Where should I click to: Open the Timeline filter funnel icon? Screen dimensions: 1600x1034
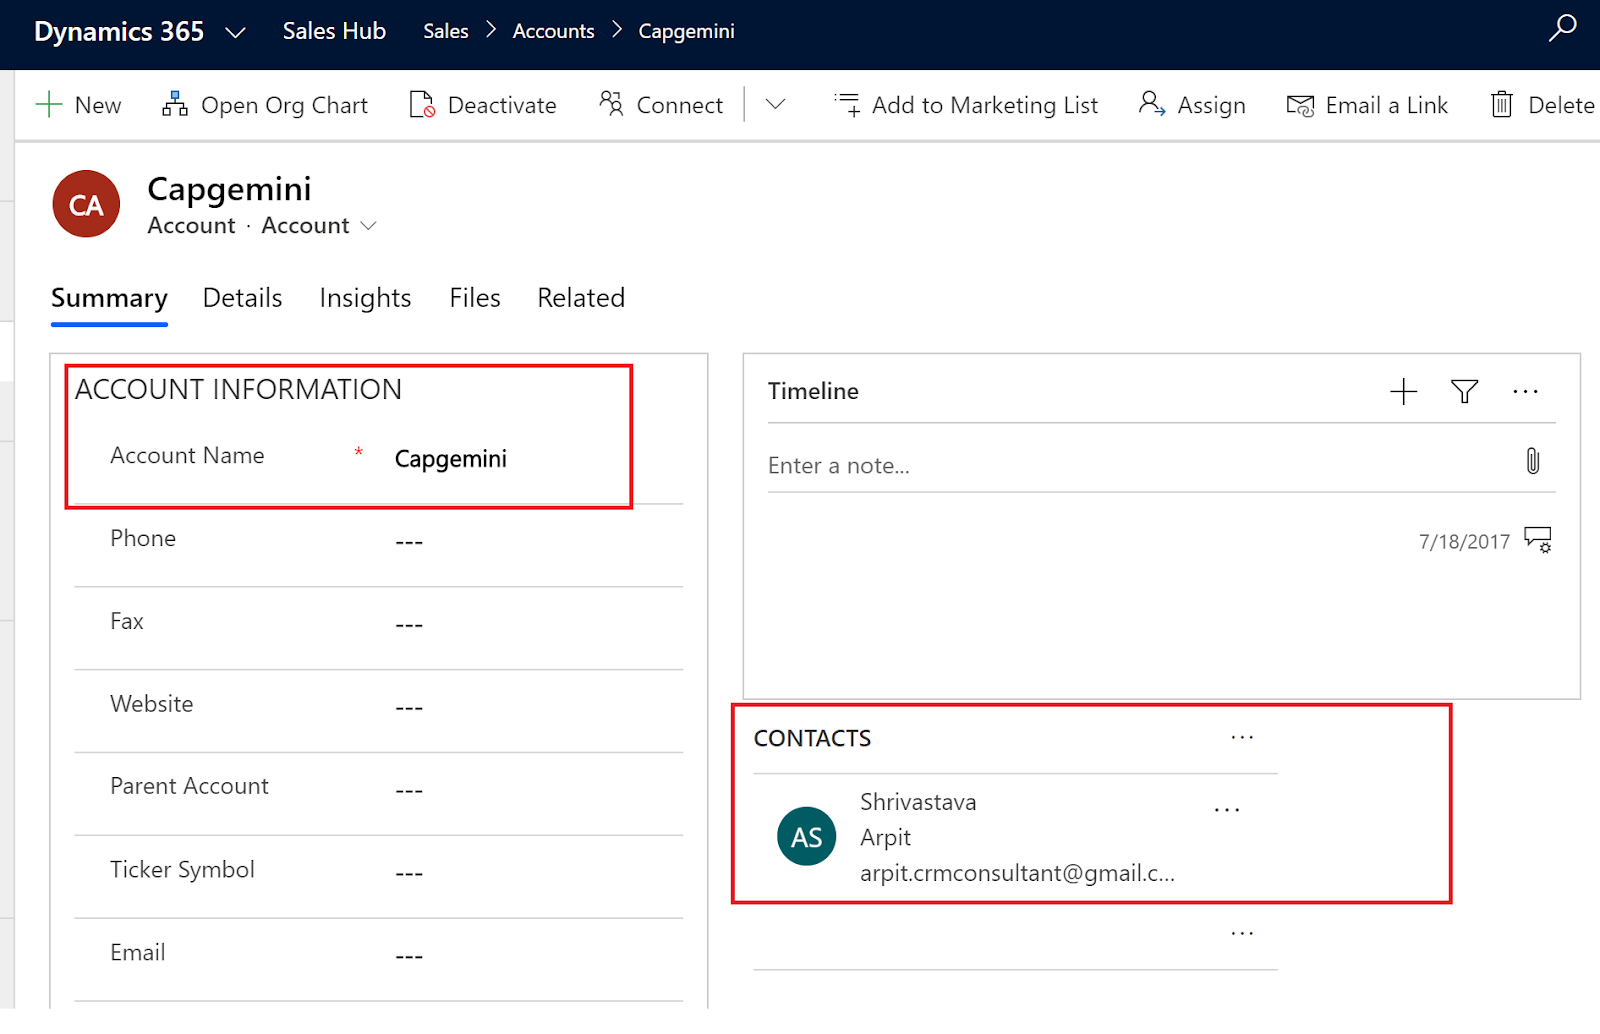click(x=1465, y=391)
